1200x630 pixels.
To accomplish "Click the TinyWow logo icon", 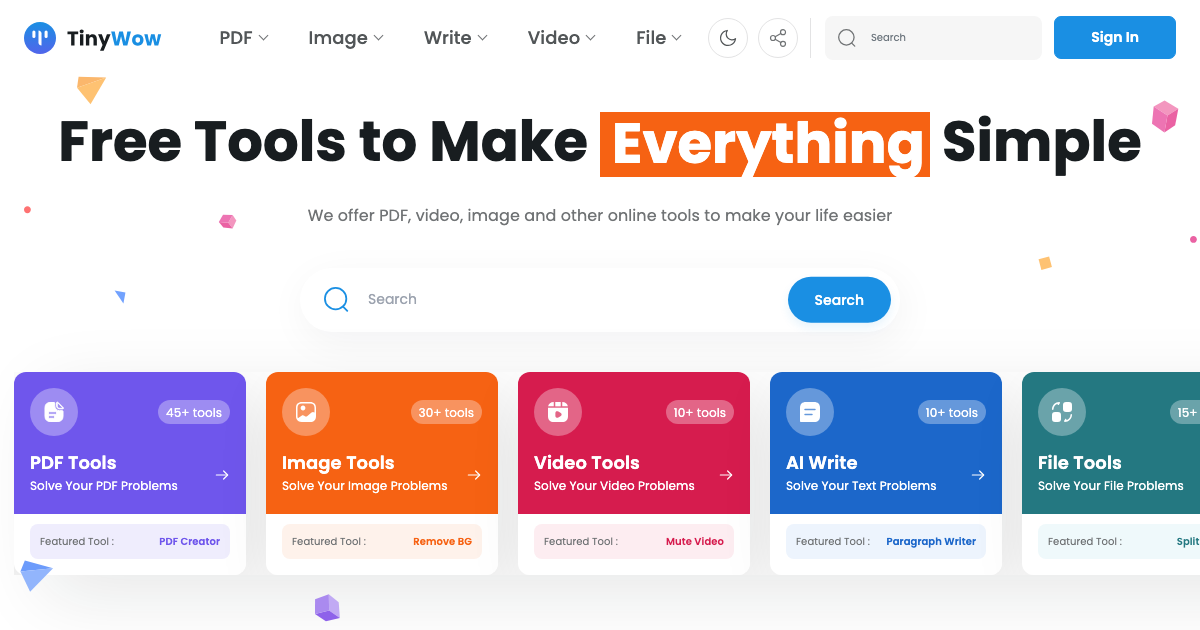I will (x=40, y=38).
